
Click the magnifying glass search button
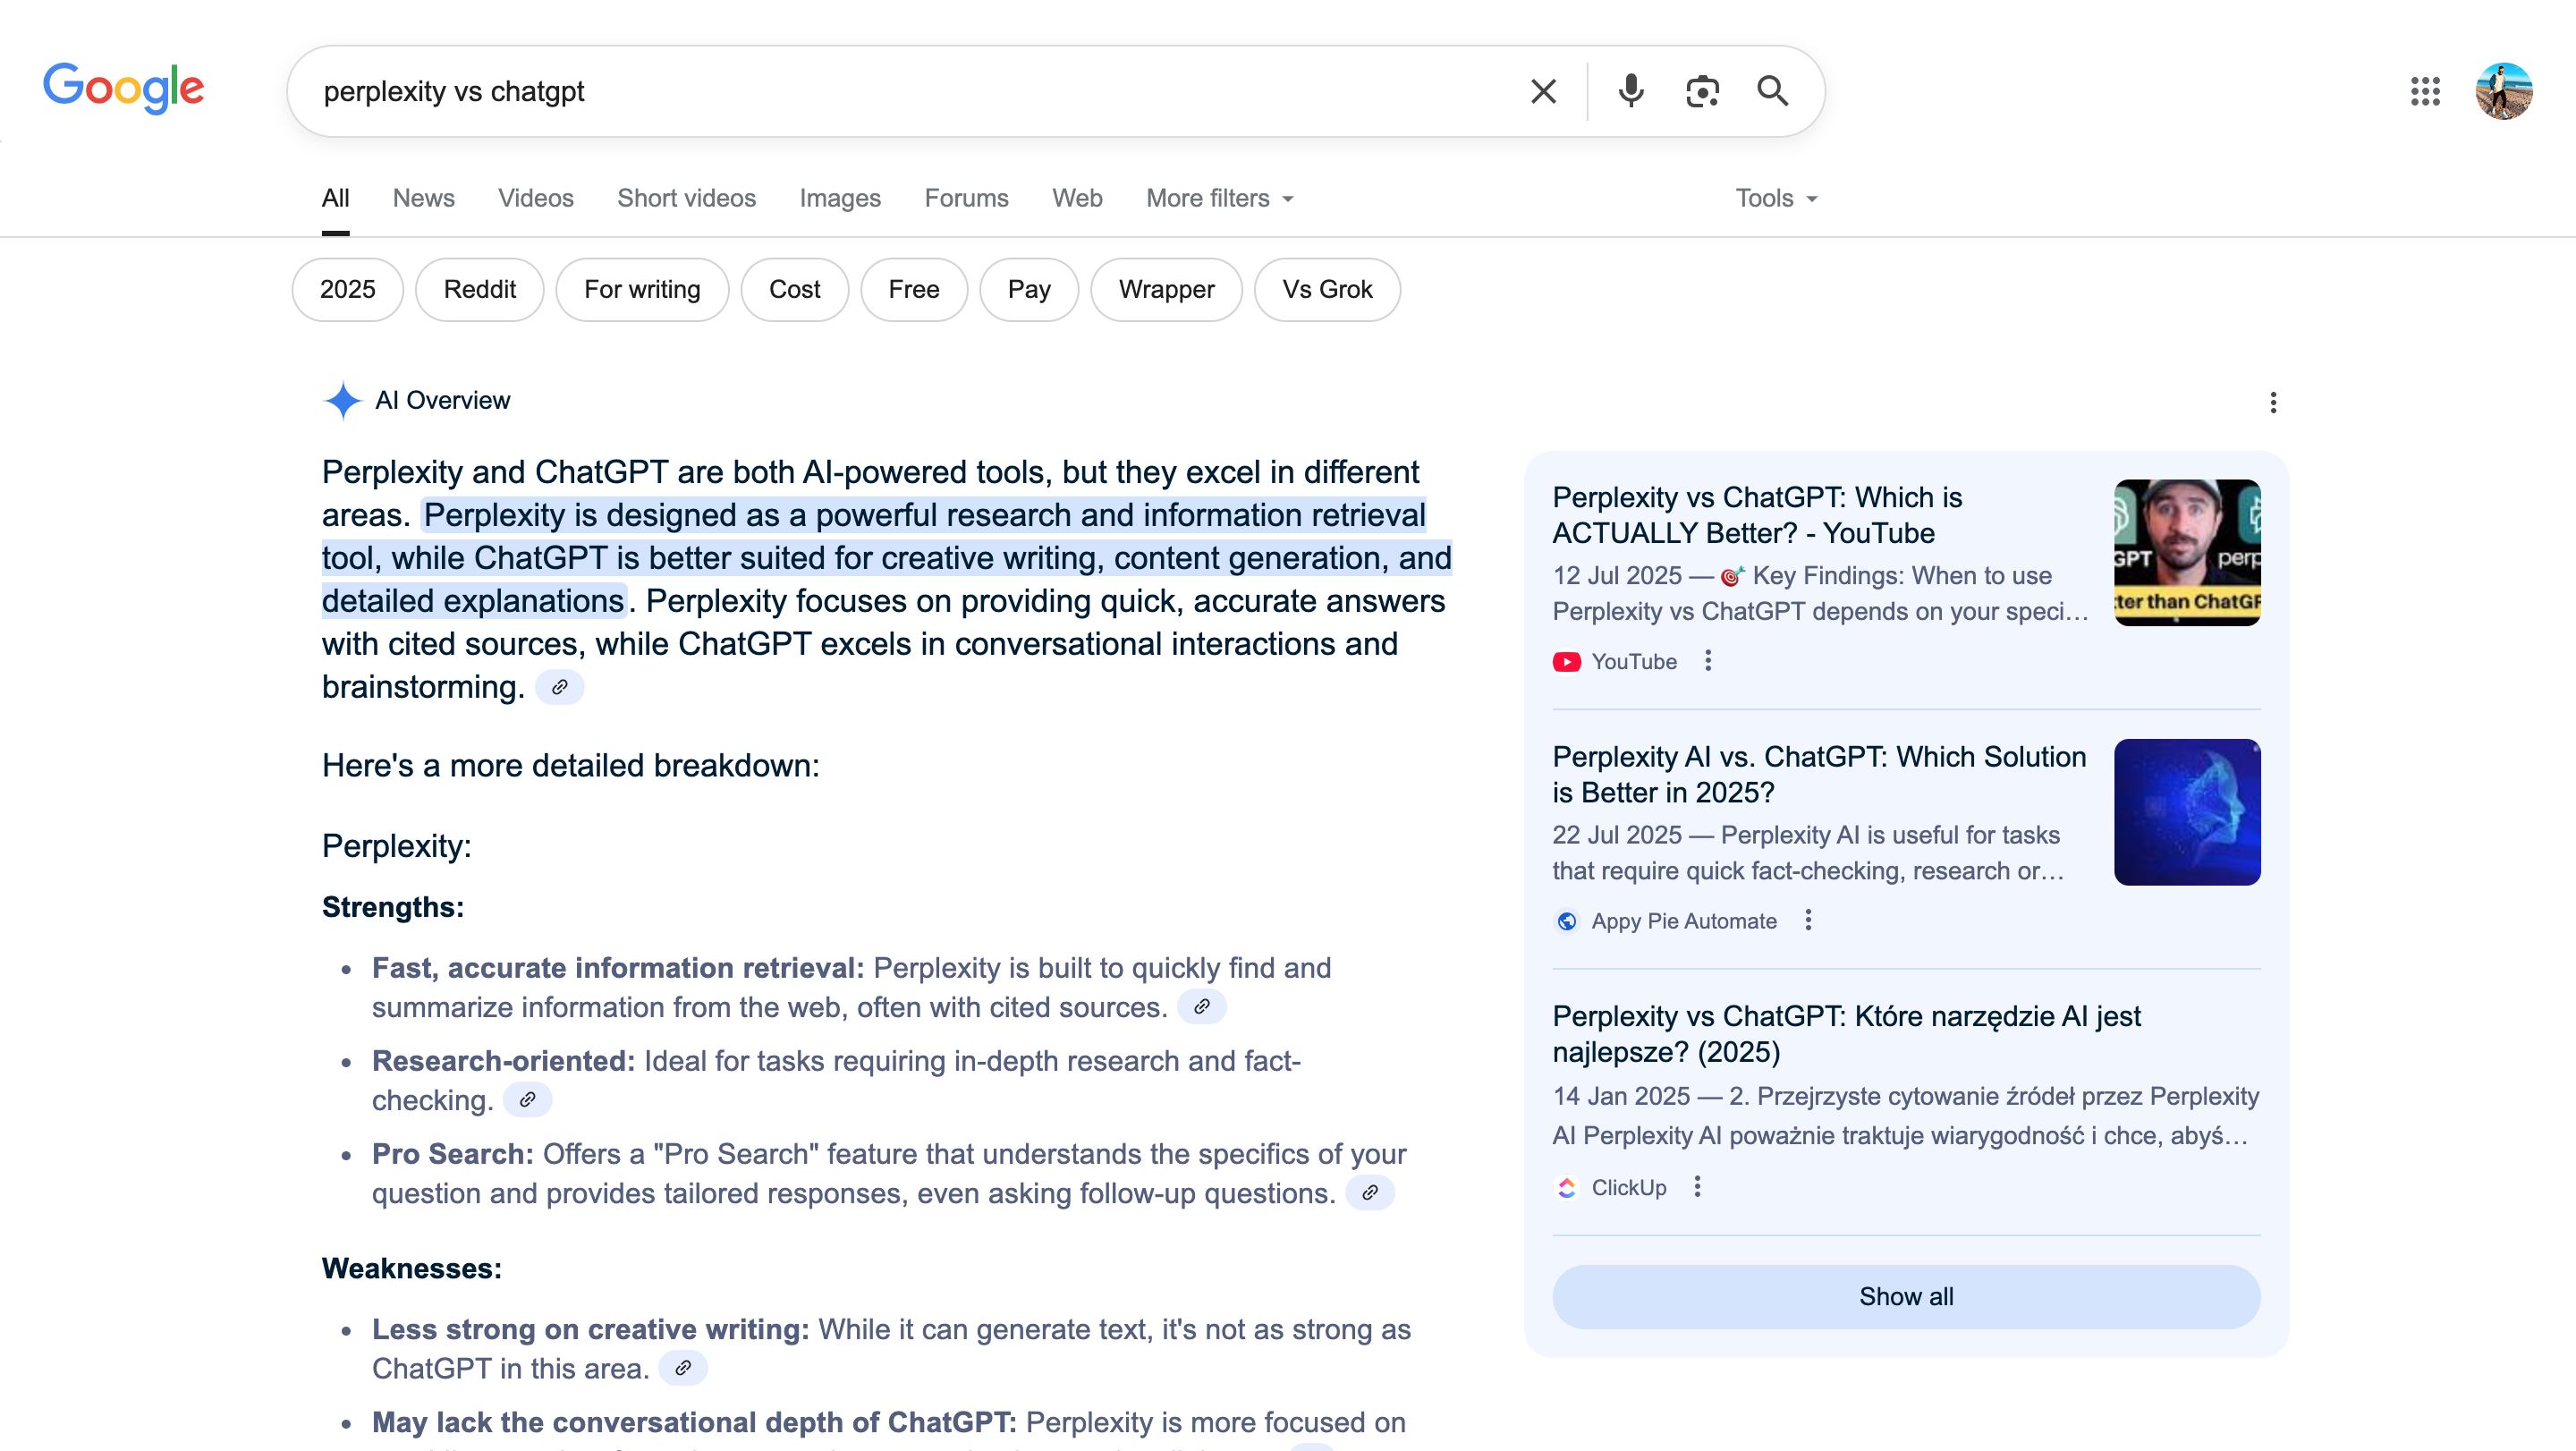[x=1773, y=91]
